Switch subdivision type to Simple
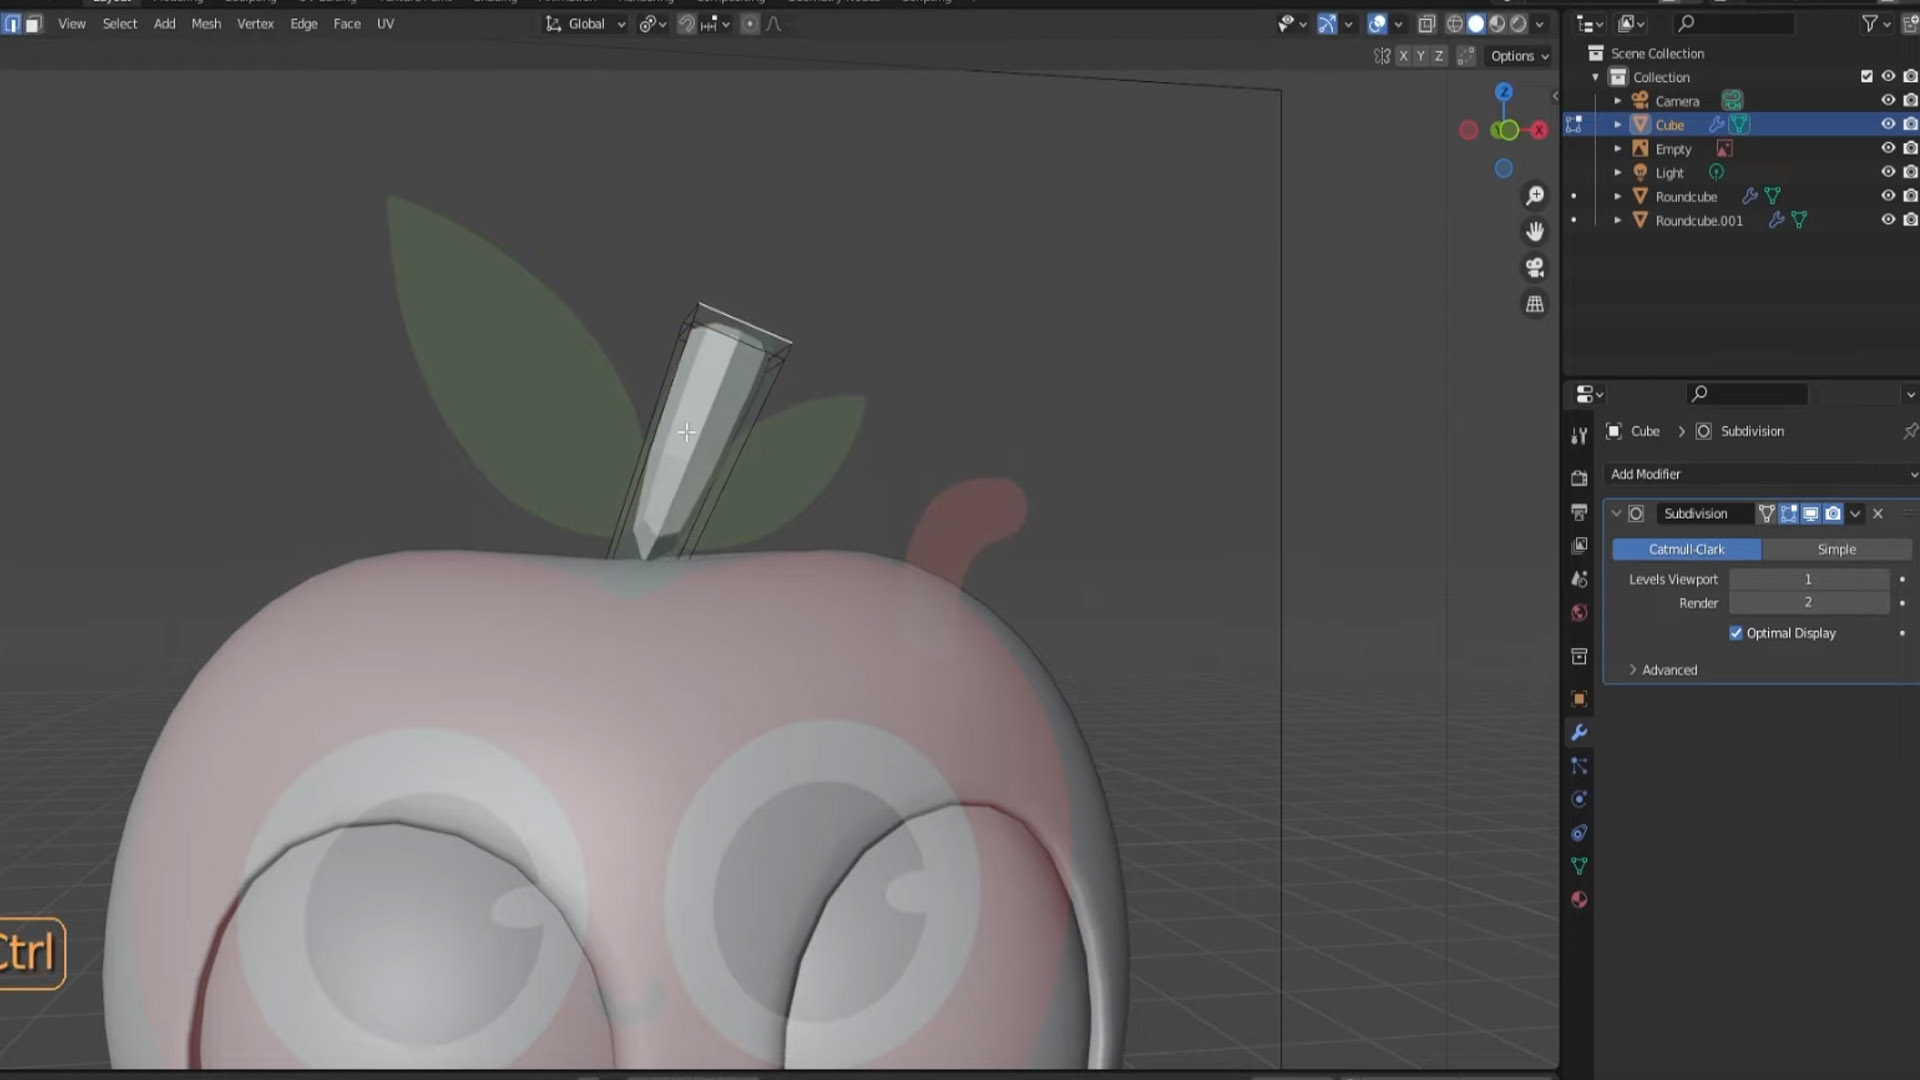Viewport: 1920px width, 1080px height. pyautogui.click(x=1836, y=549)
